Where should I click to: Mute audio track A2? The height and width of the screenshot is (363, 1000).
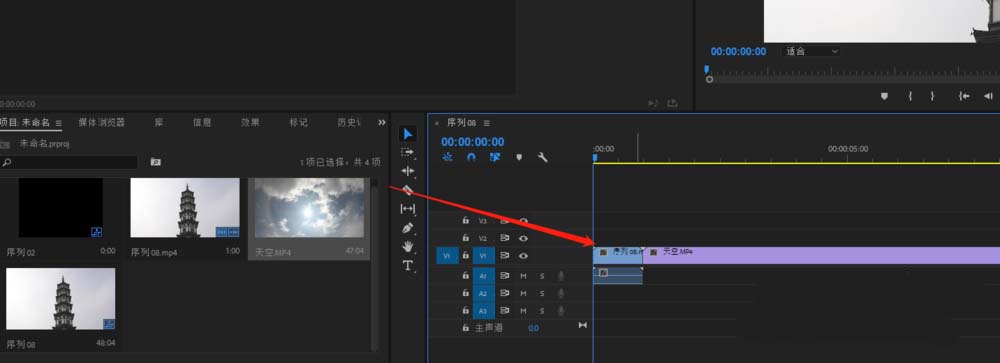tap(524, 293)
